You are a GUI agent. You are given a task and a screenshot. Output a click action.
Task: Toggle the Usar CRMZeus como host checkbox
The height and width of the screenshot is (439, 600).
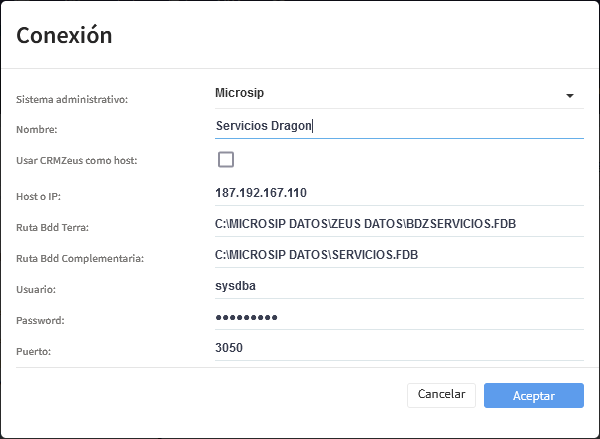click(x=226, y=160)
